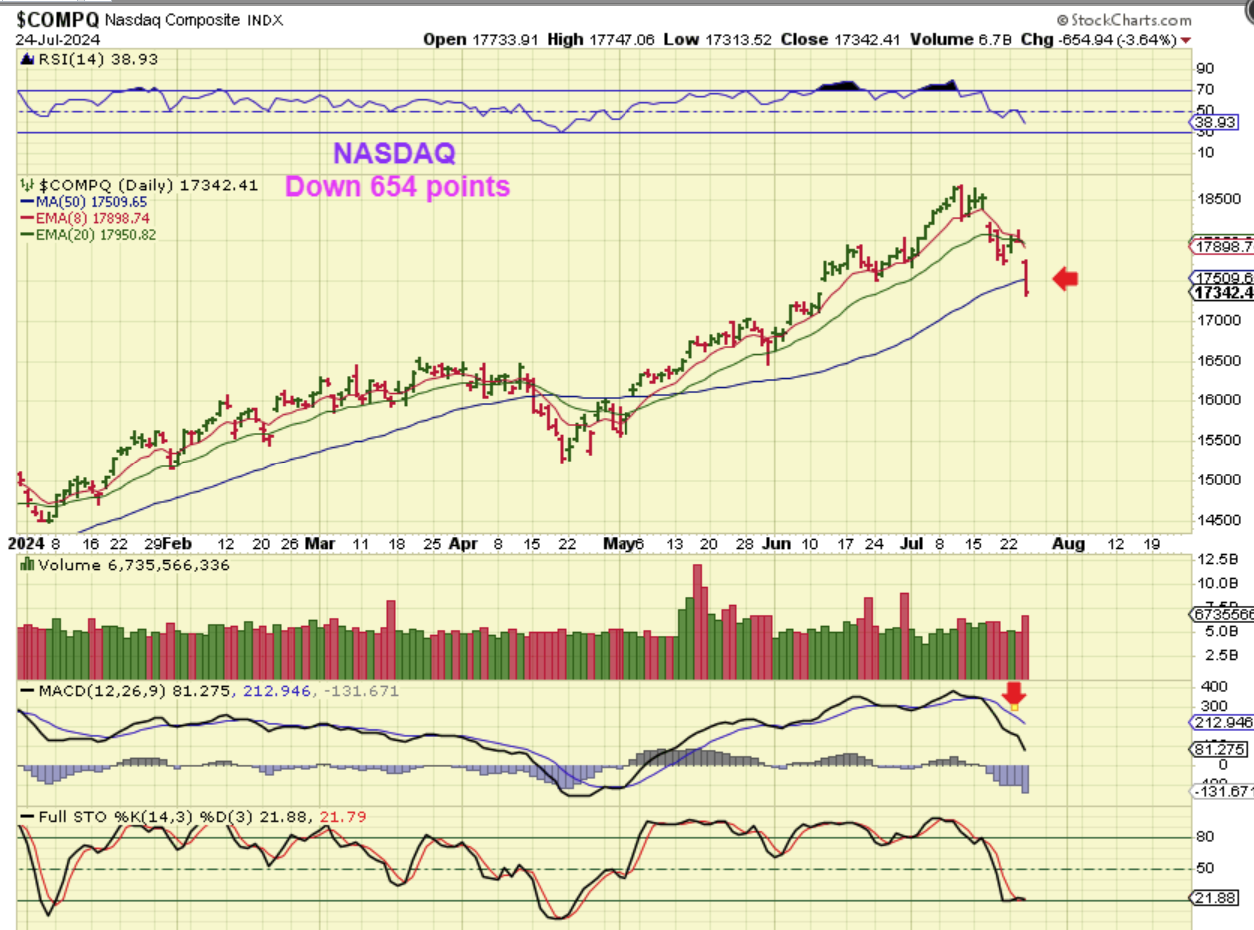Click the small icon before the RSI(14) label
Image resolution: width=1254 pixels, height=930 pixels.
(26, 60)
